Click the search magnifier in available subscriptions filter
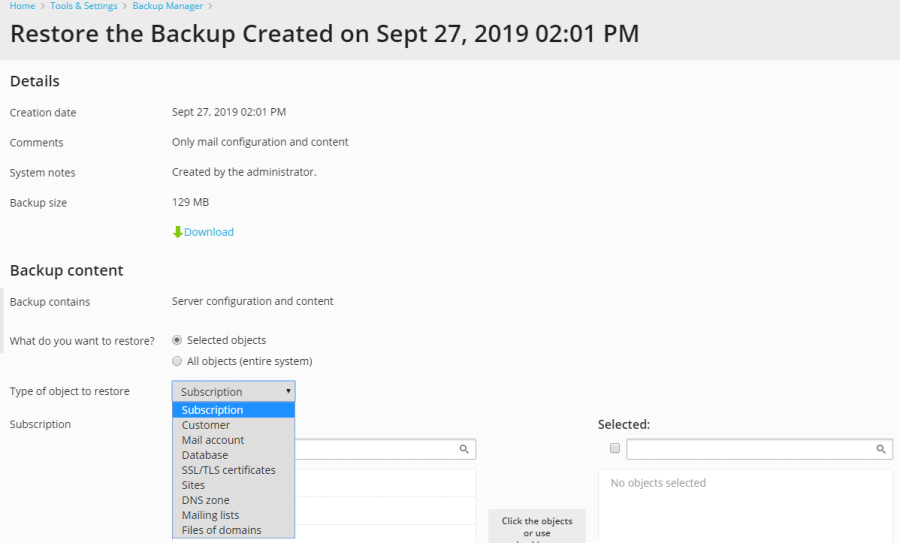This screenshot has width=900, height=543. pos(464,449)
